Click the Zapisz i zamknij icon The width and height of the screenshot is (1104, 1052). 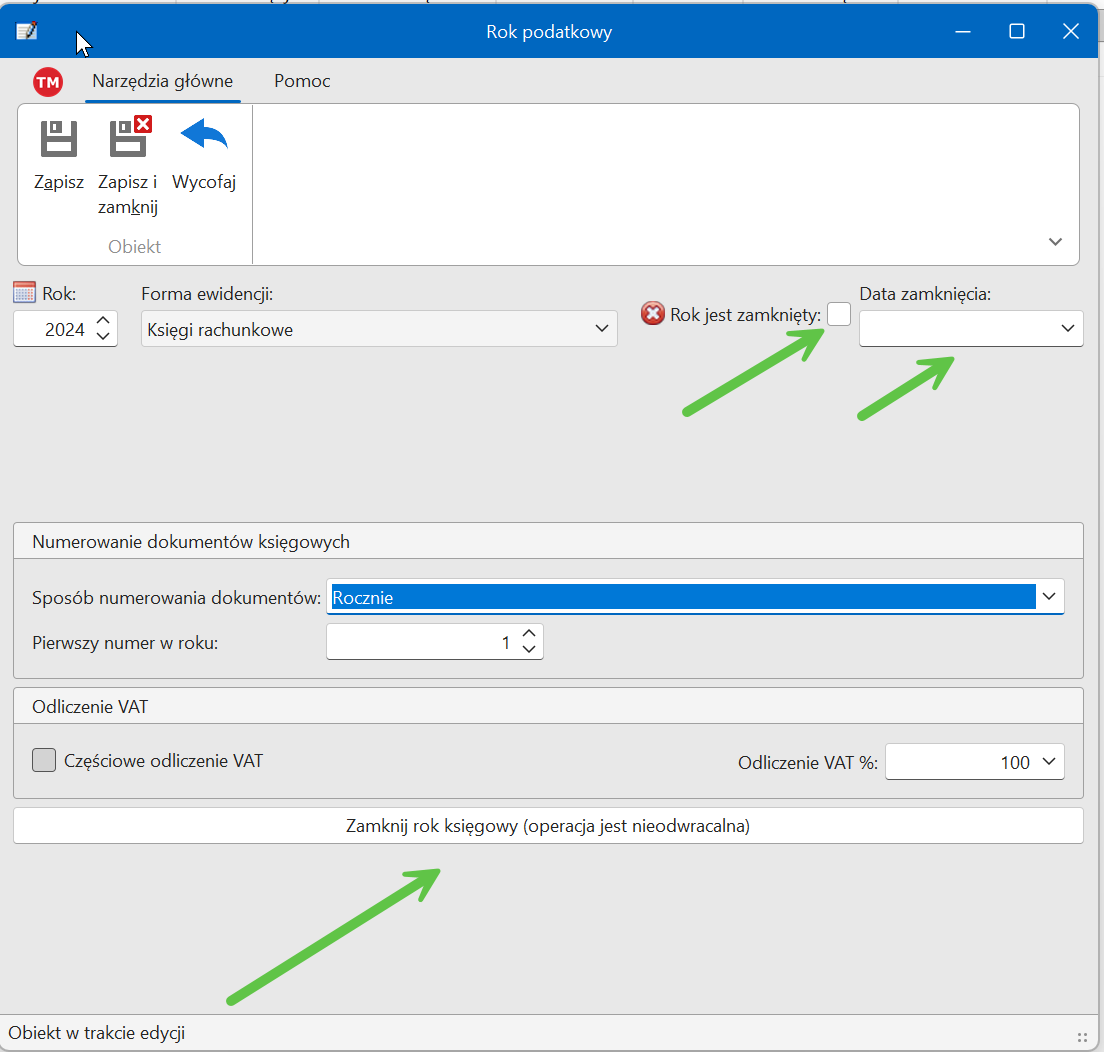tap(129, 138)
